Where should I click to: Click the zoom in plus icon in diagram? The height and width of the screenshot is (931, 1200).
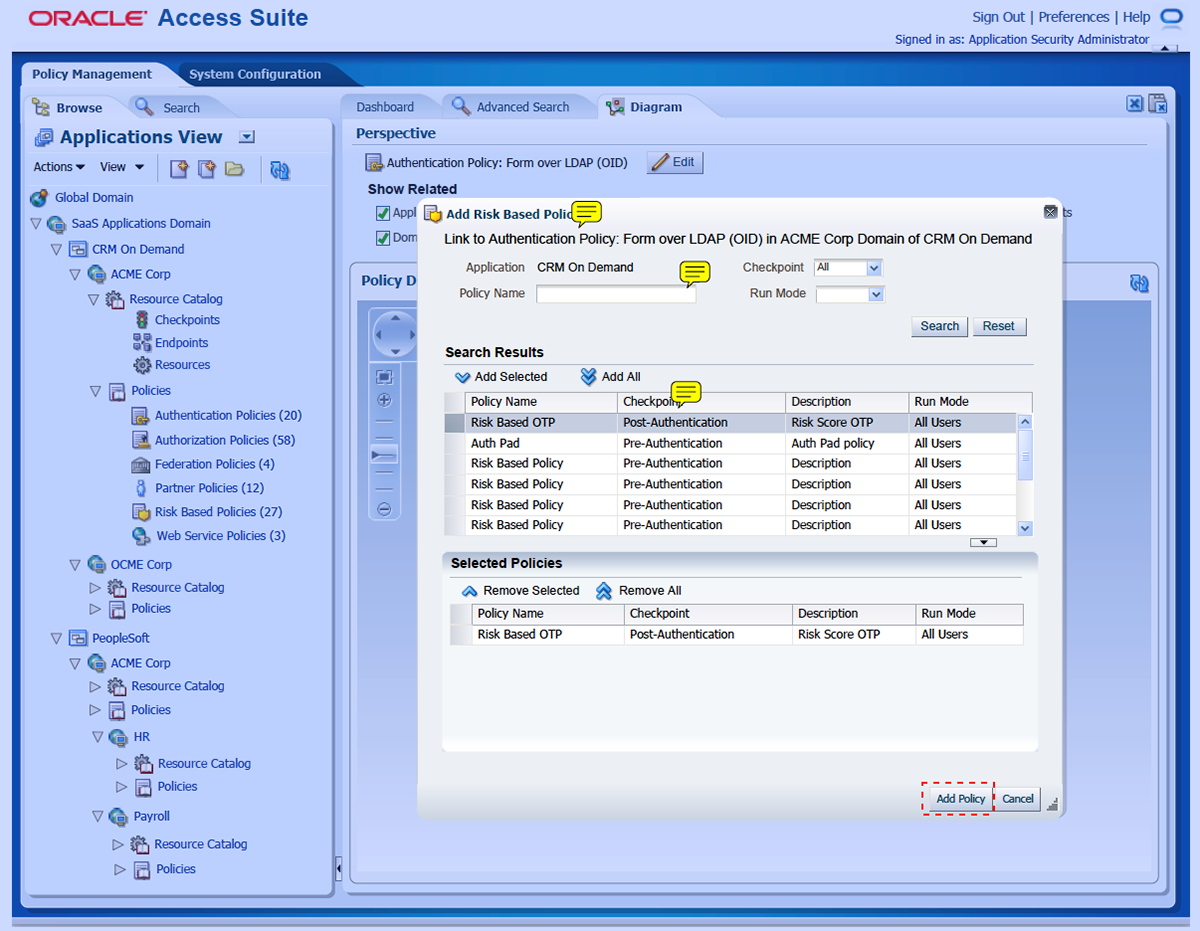384,400
